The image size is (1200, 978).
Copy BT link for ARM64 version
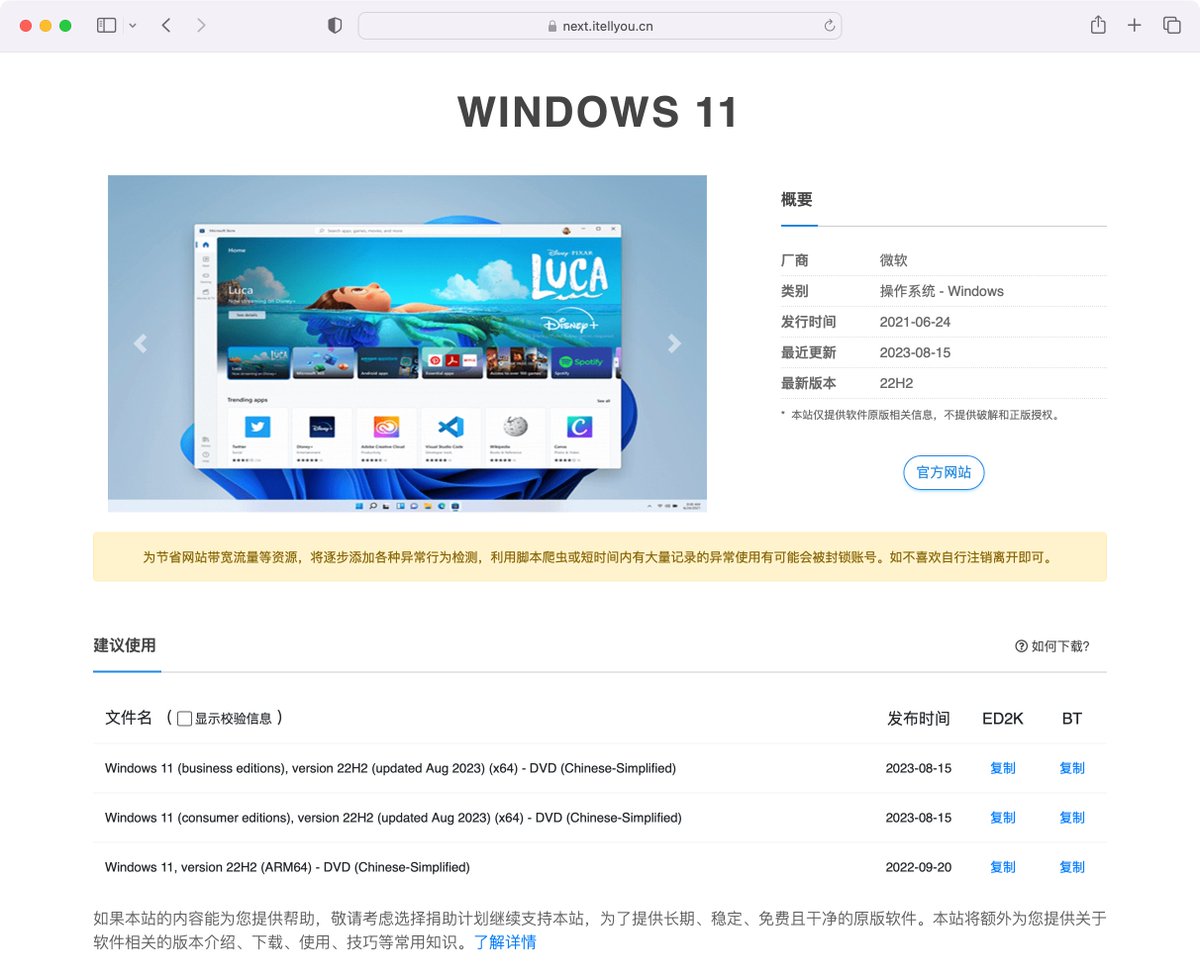1072,867
